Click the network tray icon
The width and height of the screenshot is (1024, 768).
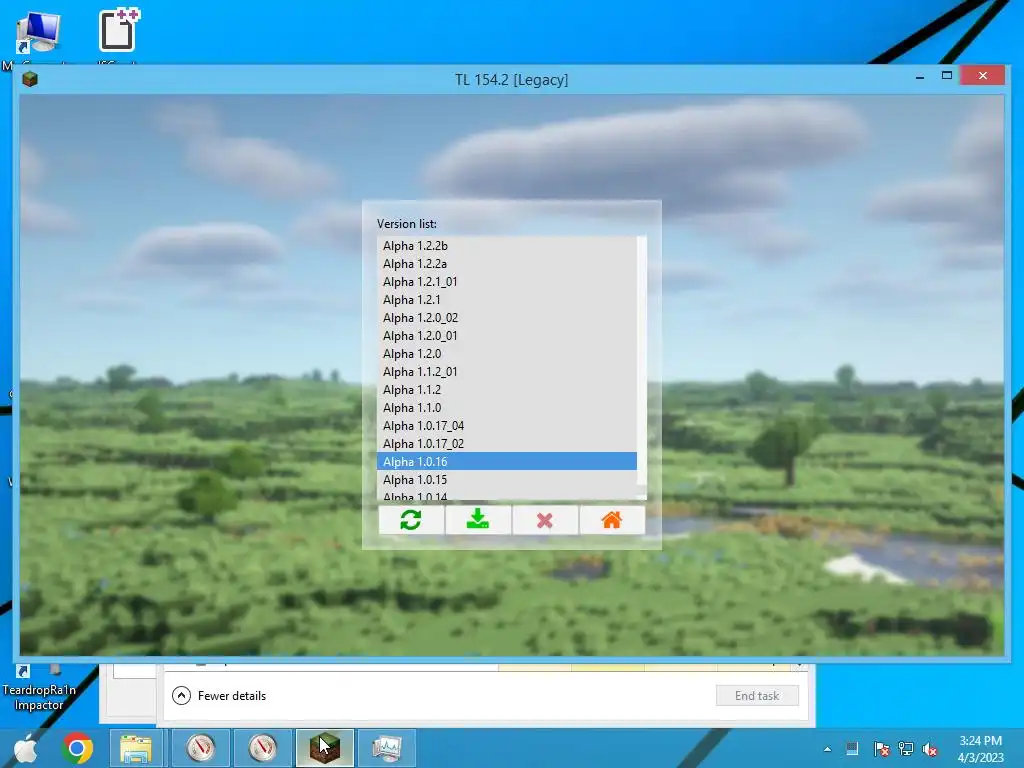pos(906,749)
